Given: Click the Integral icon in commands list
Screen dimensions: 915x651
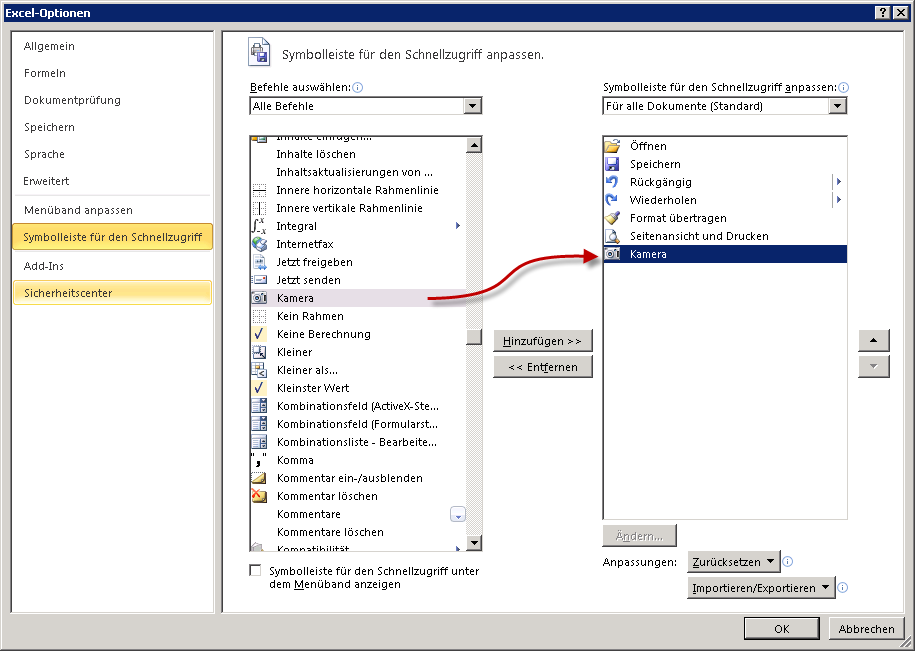Looking at the screenshot, I should pyautogui.click(x=259, y=226).
